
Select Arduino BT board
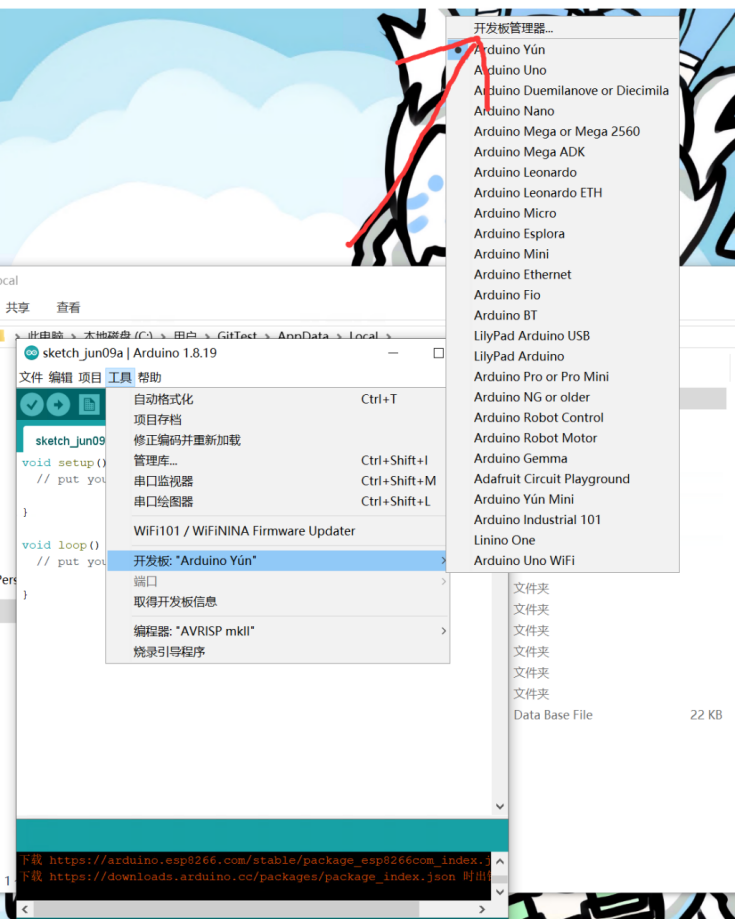[563, 316]
